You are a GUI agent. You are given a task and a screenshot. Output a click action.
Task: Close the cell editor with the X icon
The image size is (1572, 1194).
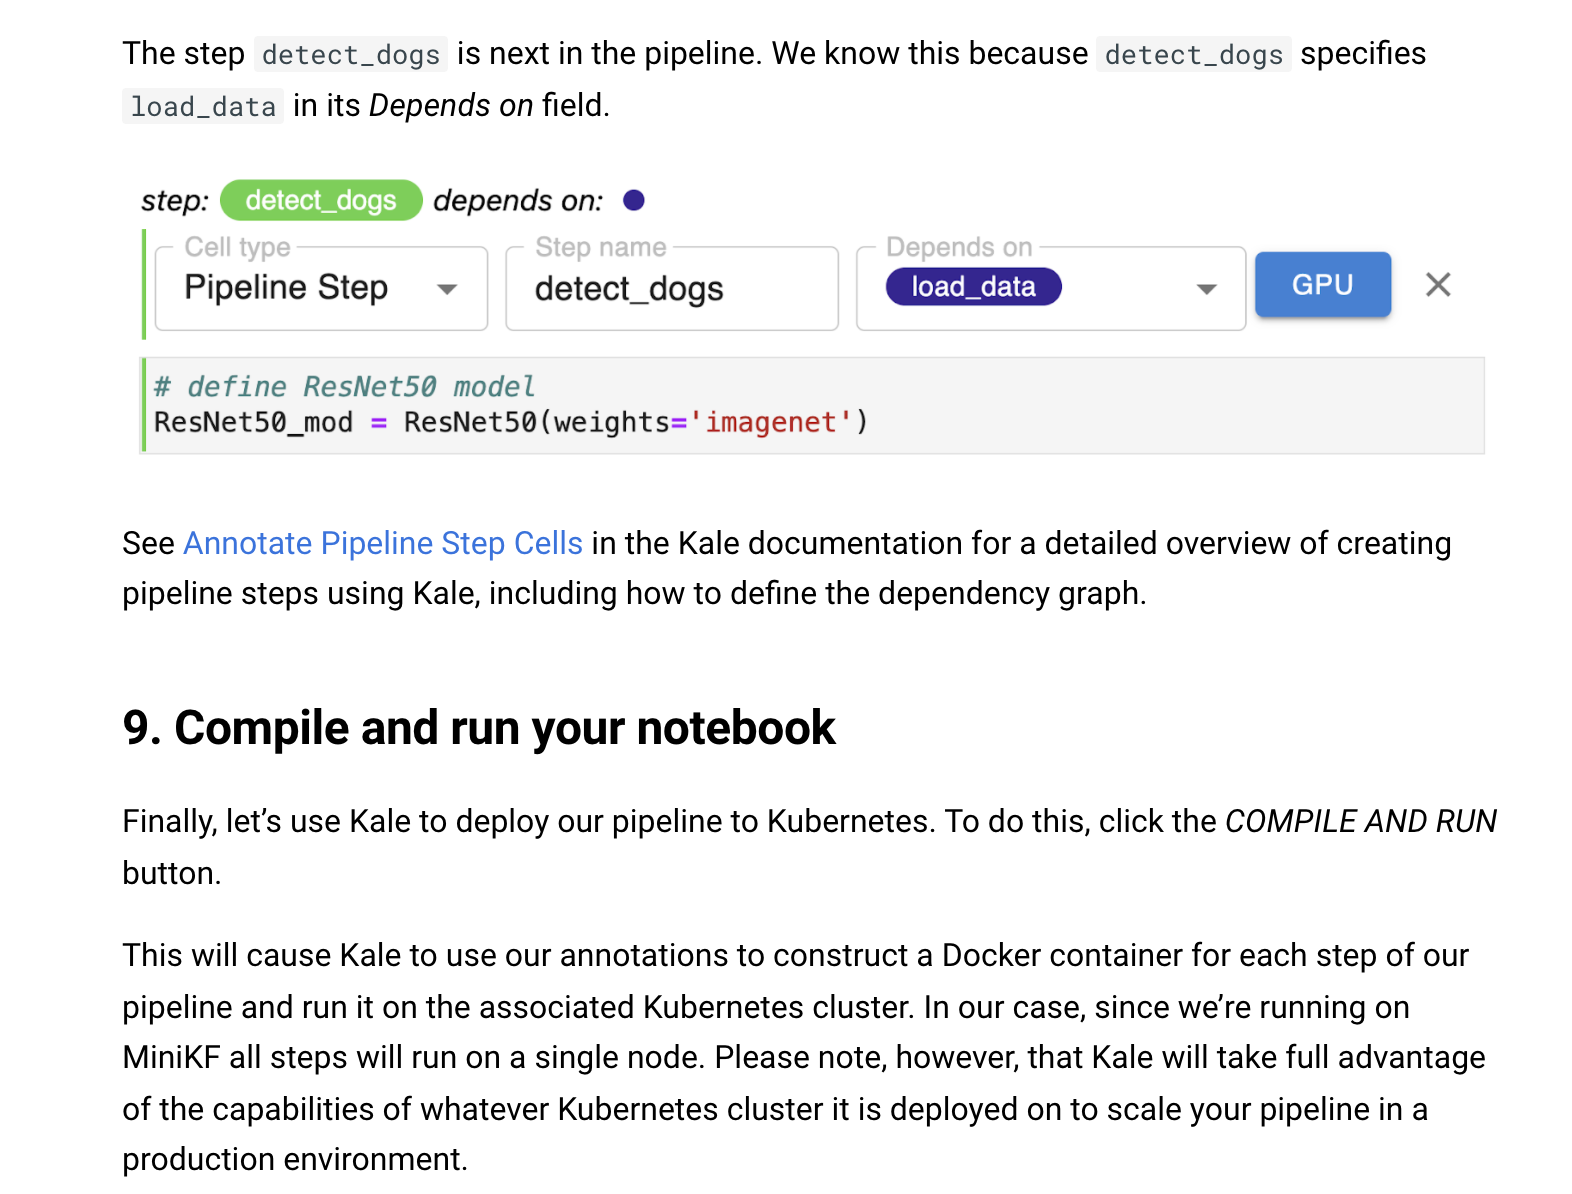1438,285
